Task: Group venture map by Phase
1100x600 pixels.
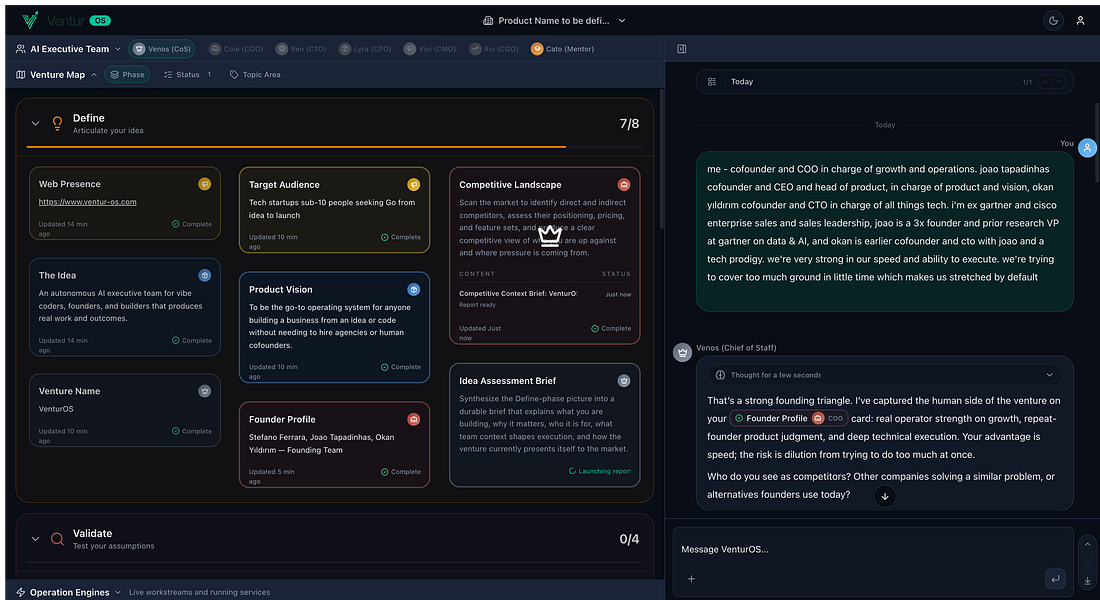Action: click(x=127, y=74)
